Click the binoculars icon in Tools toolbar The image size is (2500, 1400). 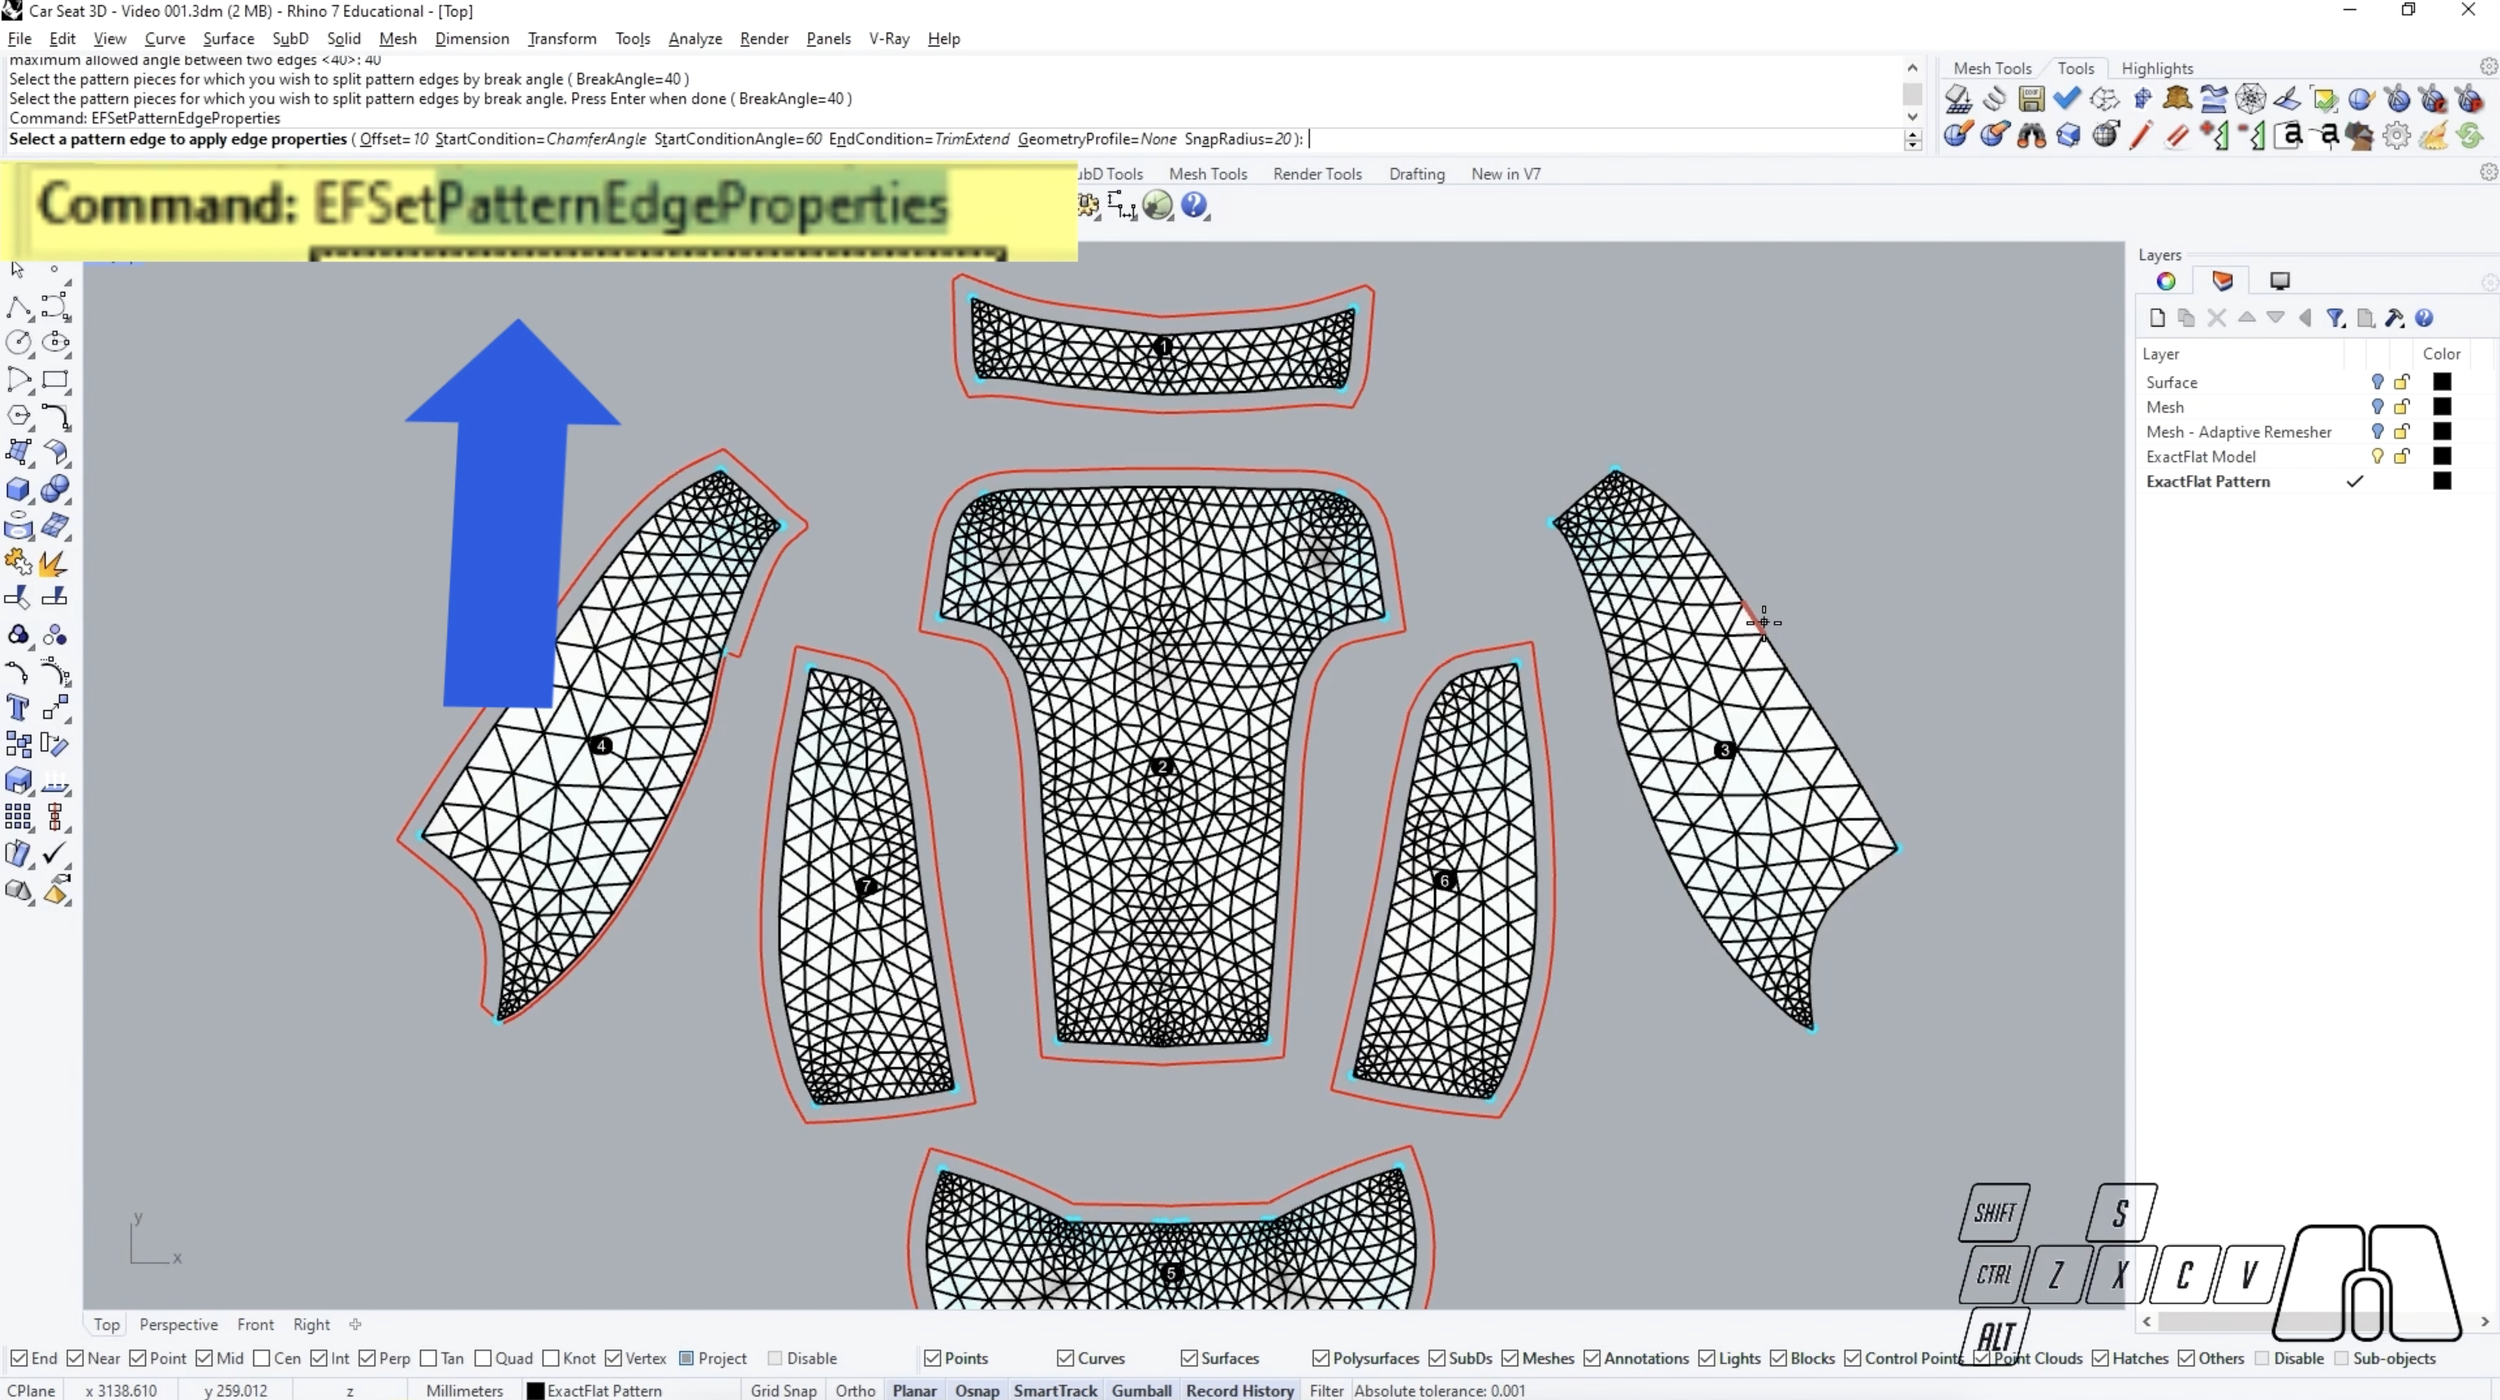[x=2031, y=135]
